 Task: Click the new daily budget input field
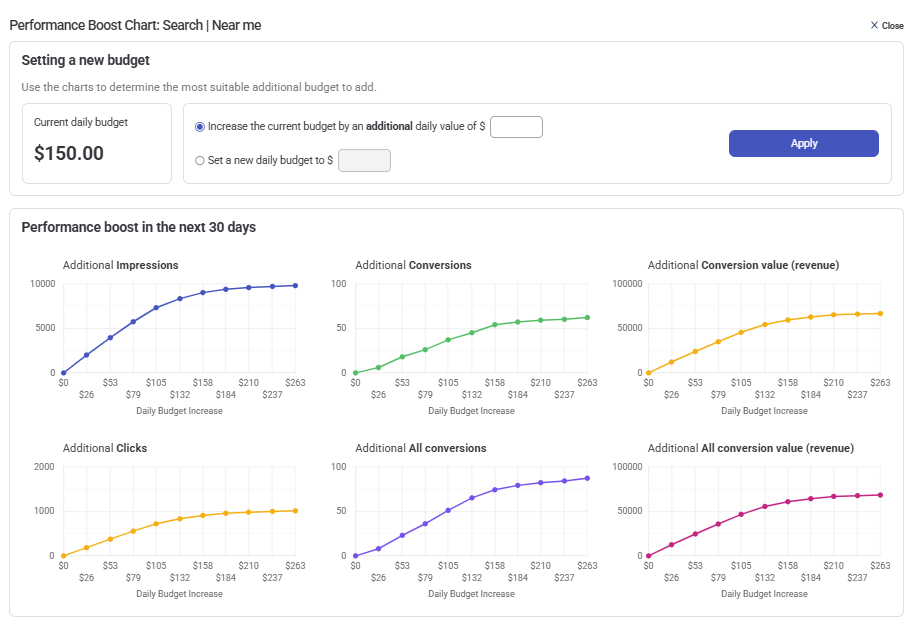364,160
